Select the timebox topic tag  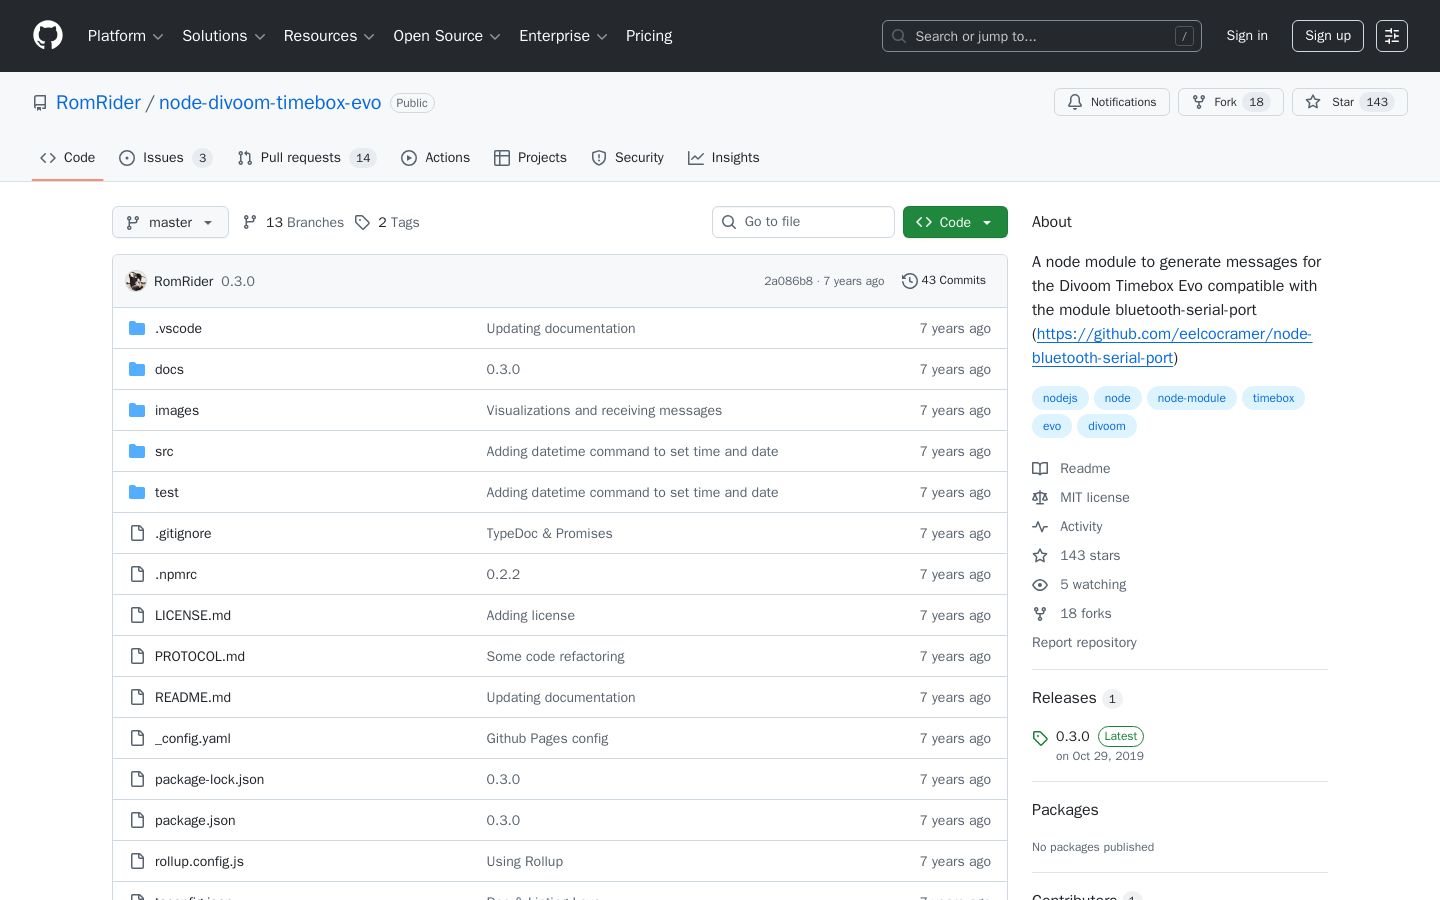(1273, 398)
